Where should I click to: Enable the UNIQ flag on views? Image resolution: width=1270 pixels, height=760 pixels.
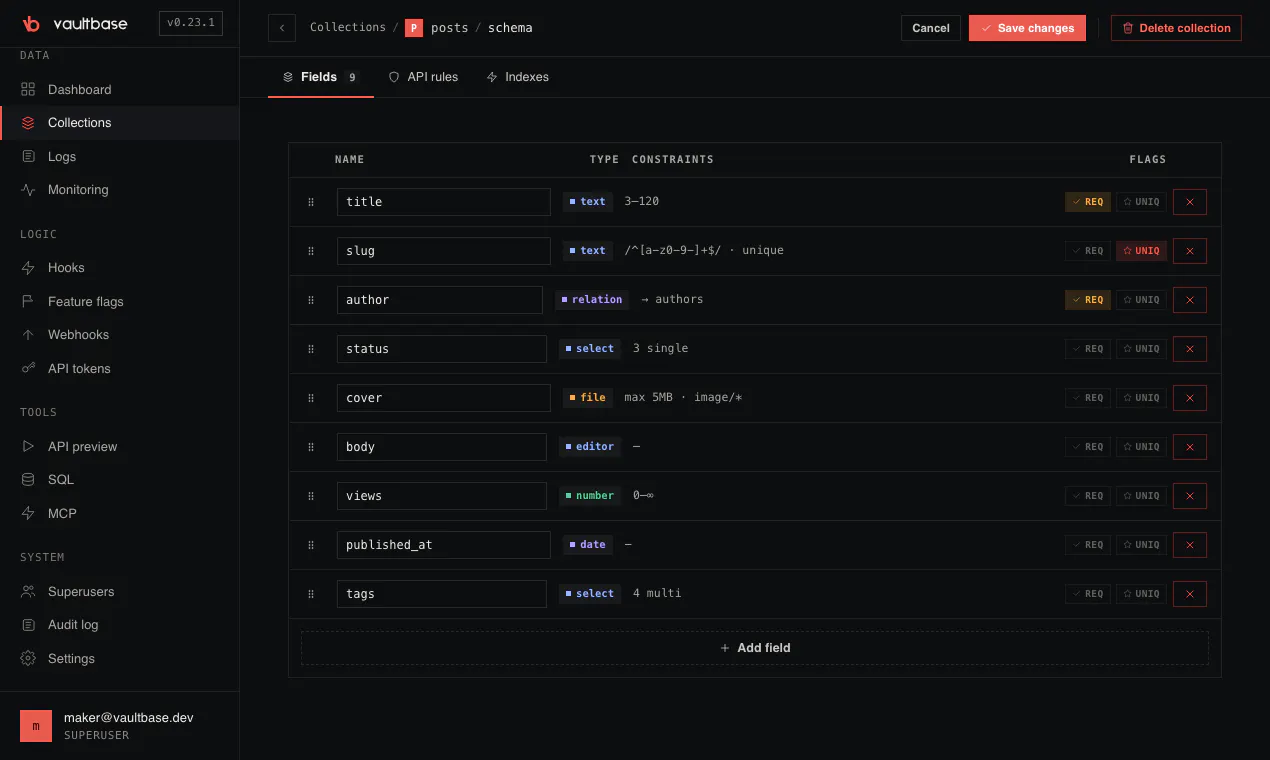[1141, 496]
